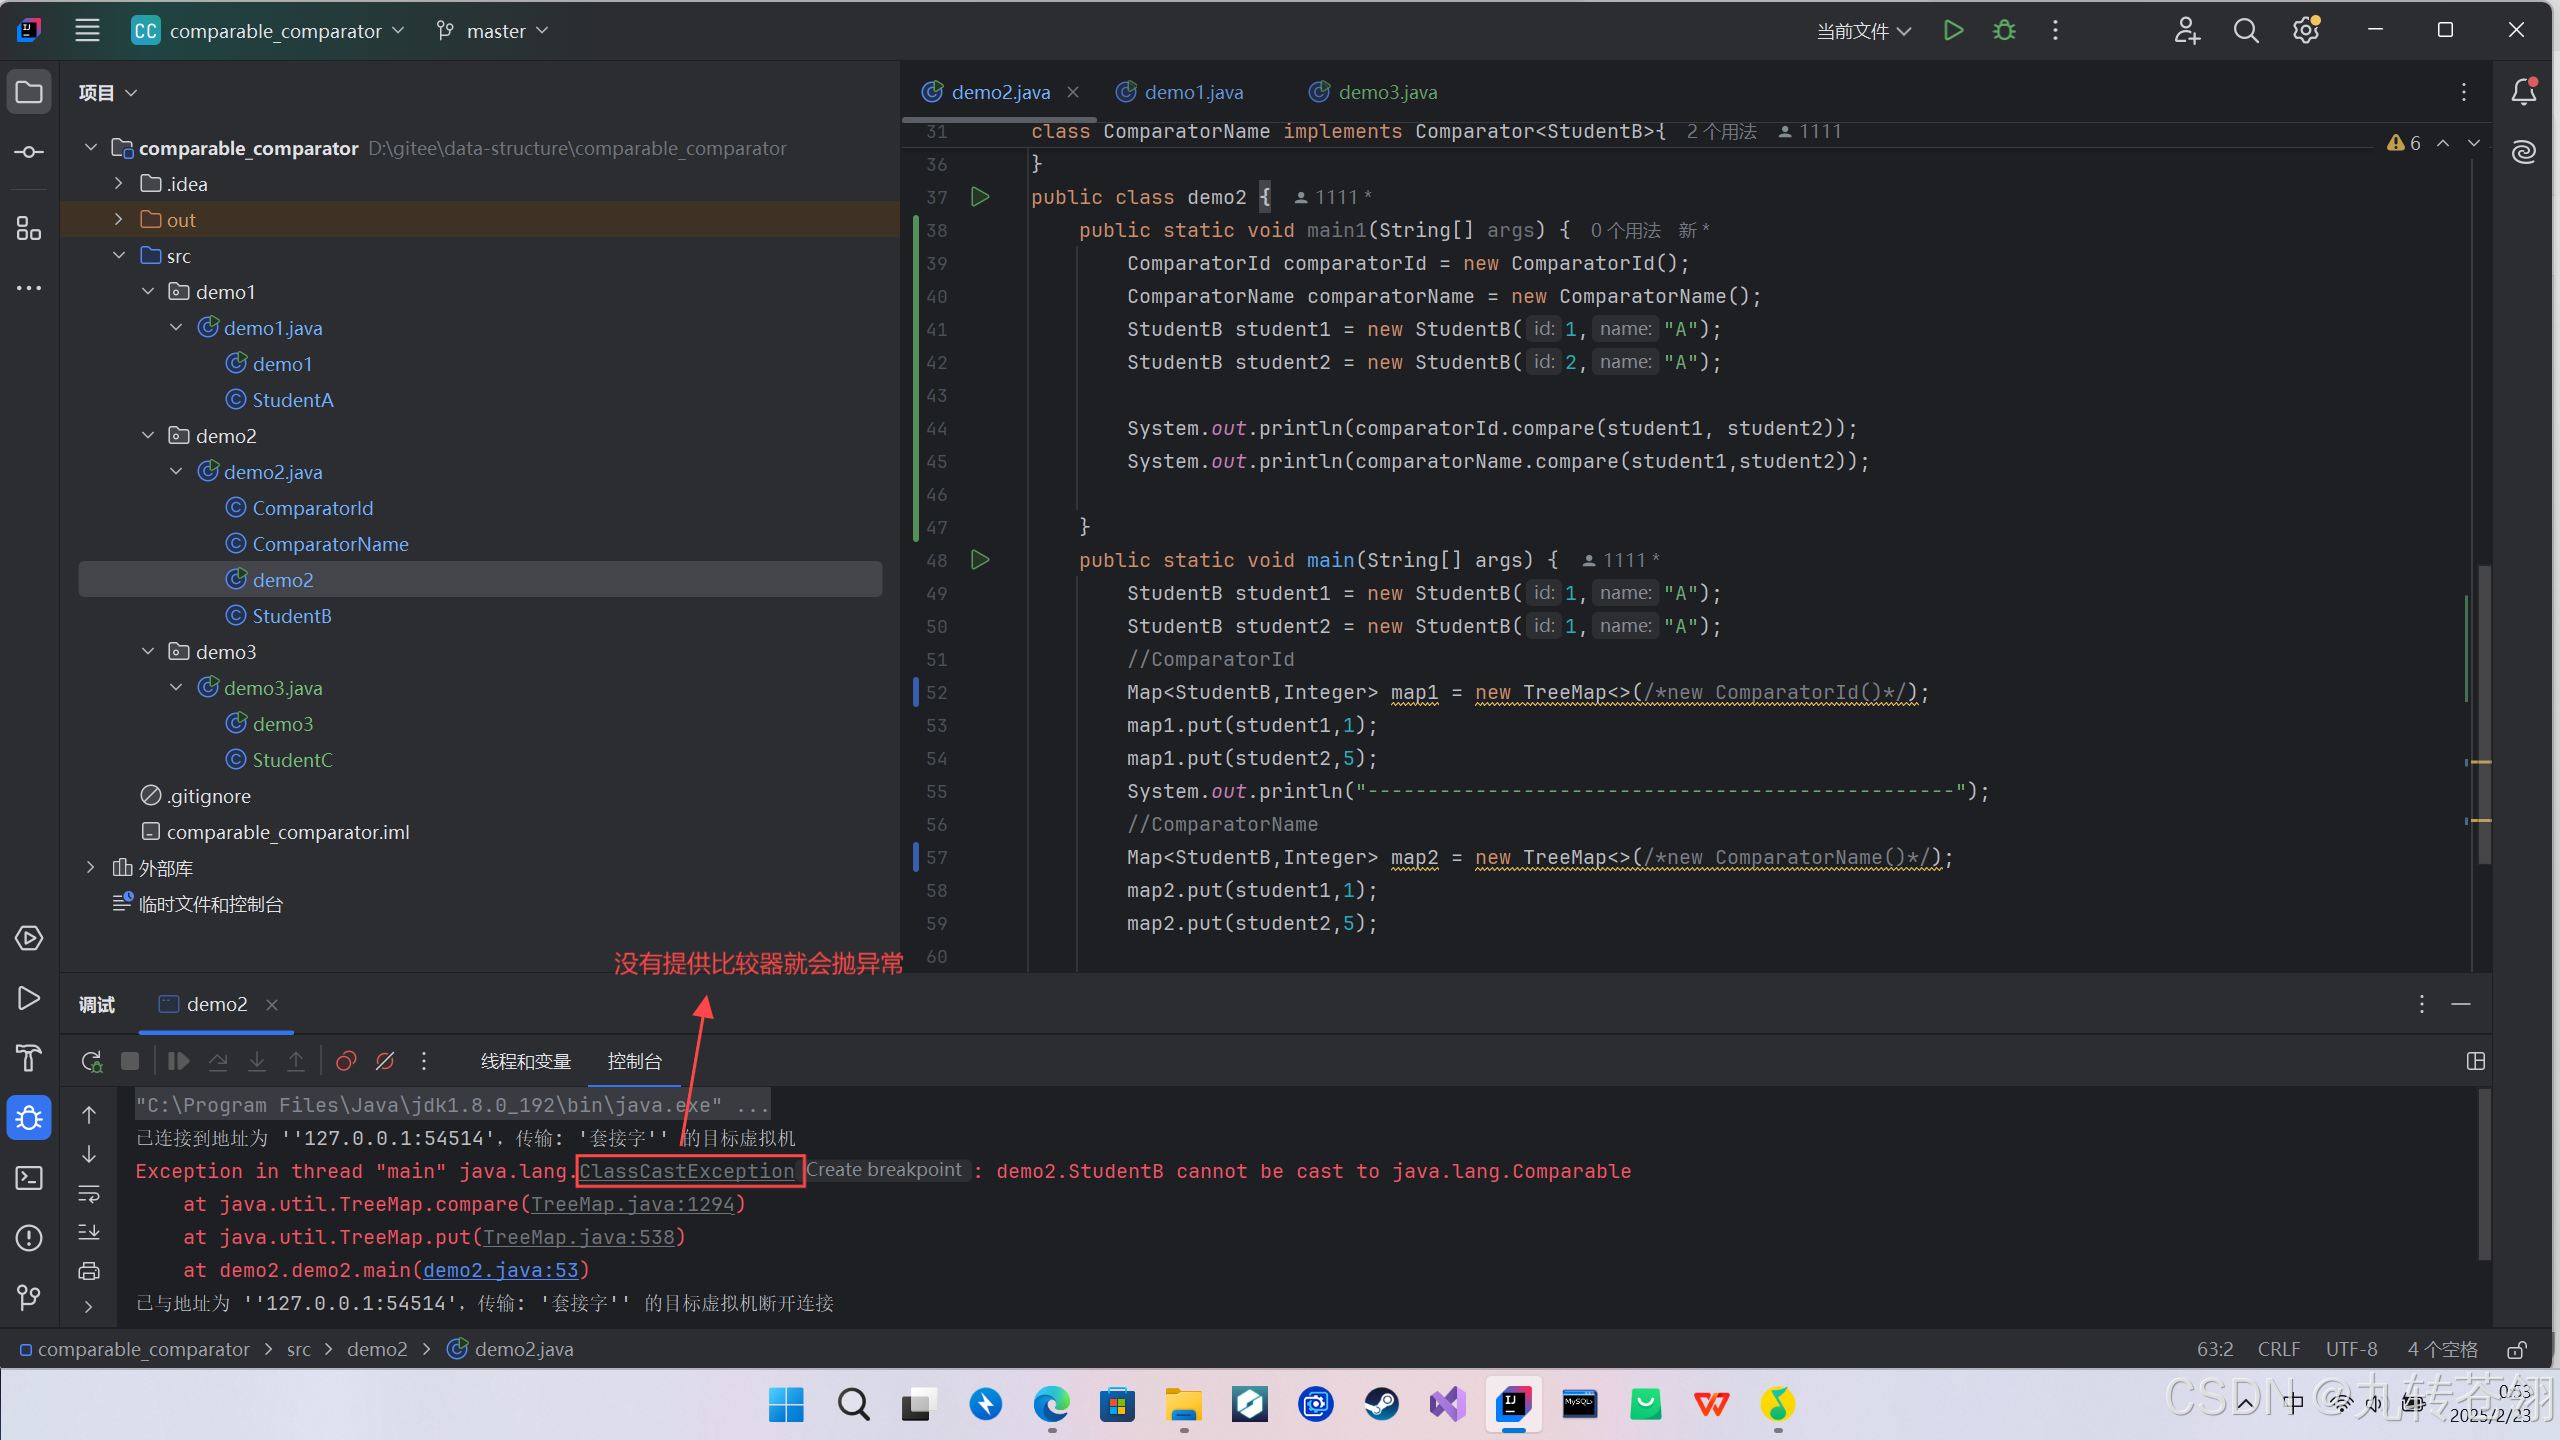Open the demo2.java:53 stack trace link
This screenshot has width=2560, height=1440.
[x=501, y=1270]
